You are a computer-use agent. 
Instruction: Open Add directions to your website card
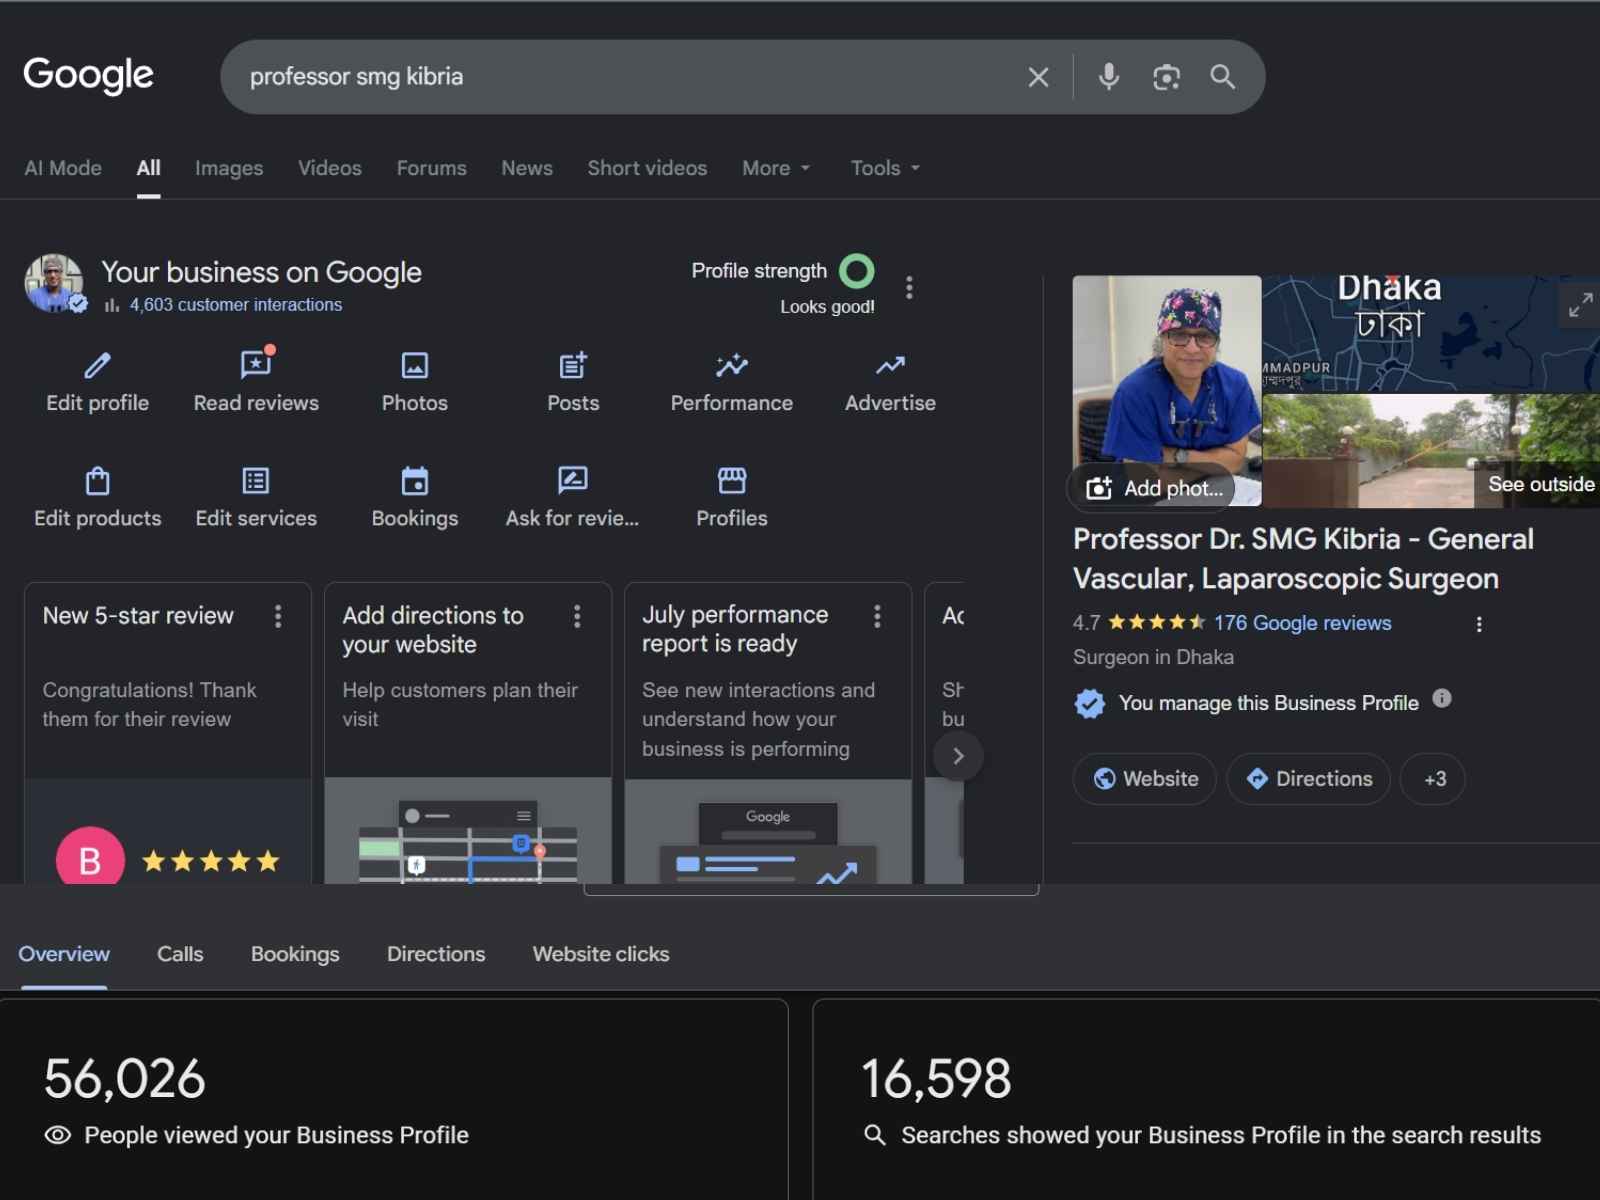click(468, 733)
